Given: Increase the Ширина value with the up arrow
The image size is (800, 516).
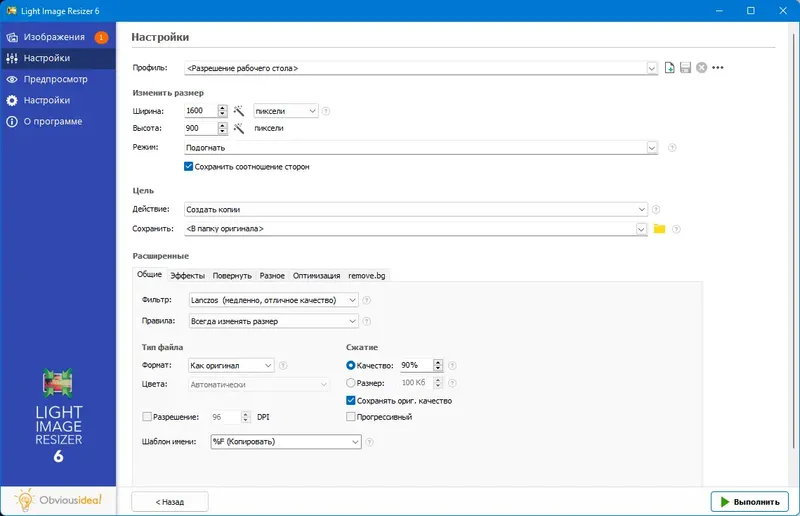Looking at the screenshot, I should coord(222,108).
